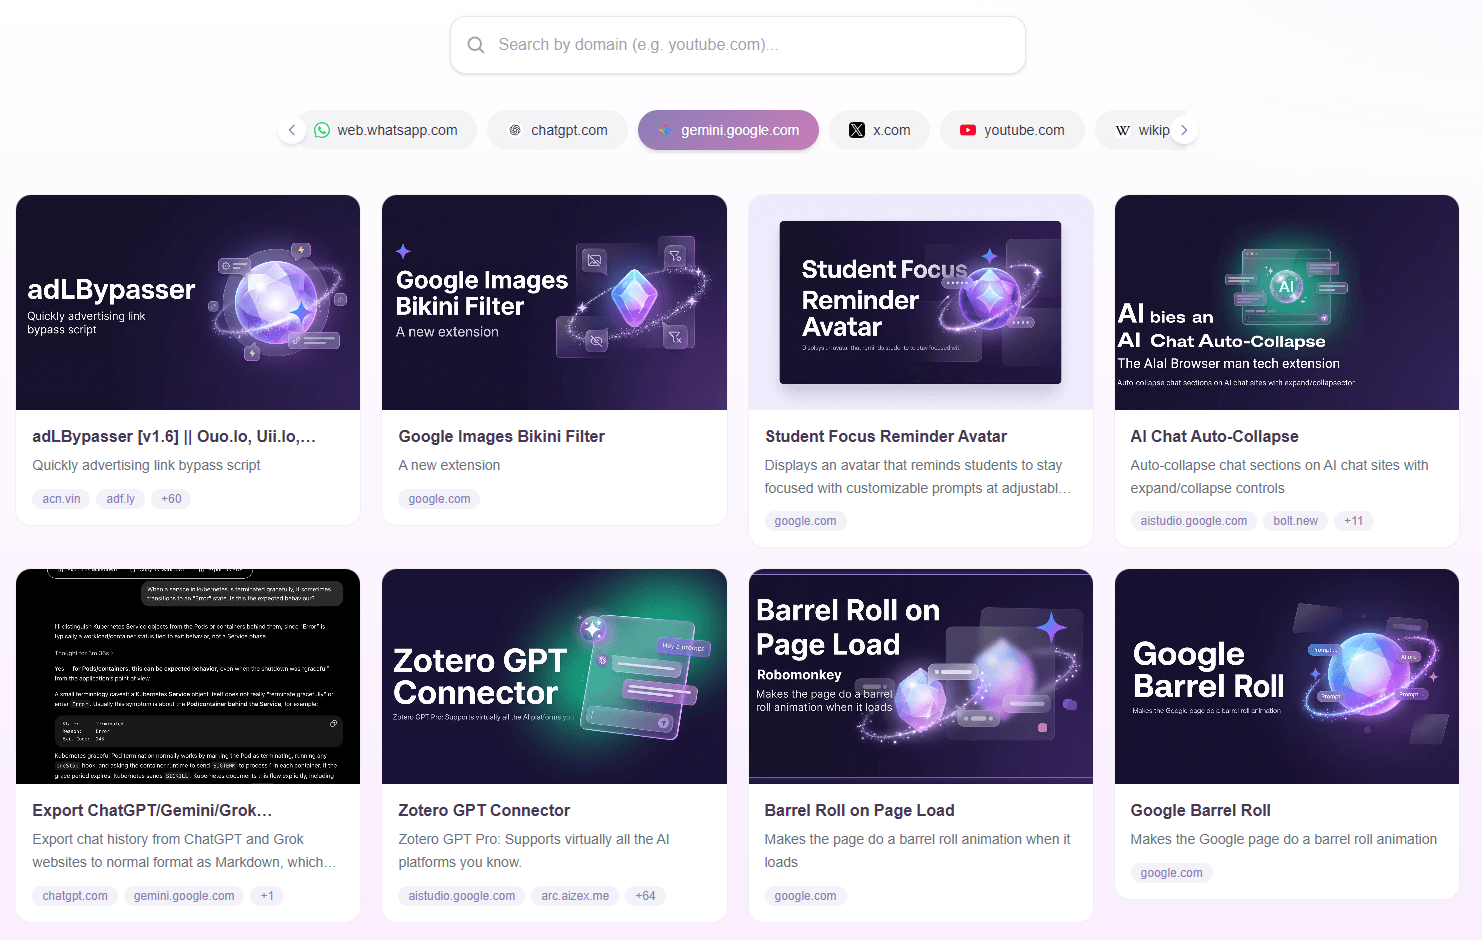Select the gemini.google.com domain chip
Image resolution: width=1482 pixels, height=940 pixels.
click(728, 130)
